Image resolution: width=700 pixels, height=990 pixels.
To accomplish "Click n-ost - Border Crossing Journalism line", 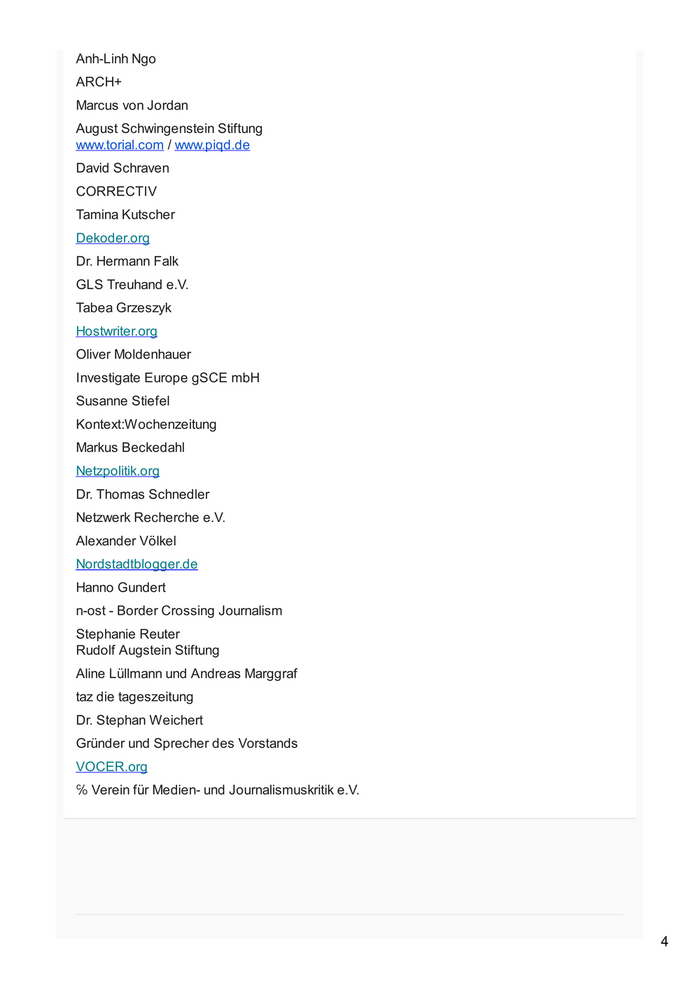I will point(179,611).
